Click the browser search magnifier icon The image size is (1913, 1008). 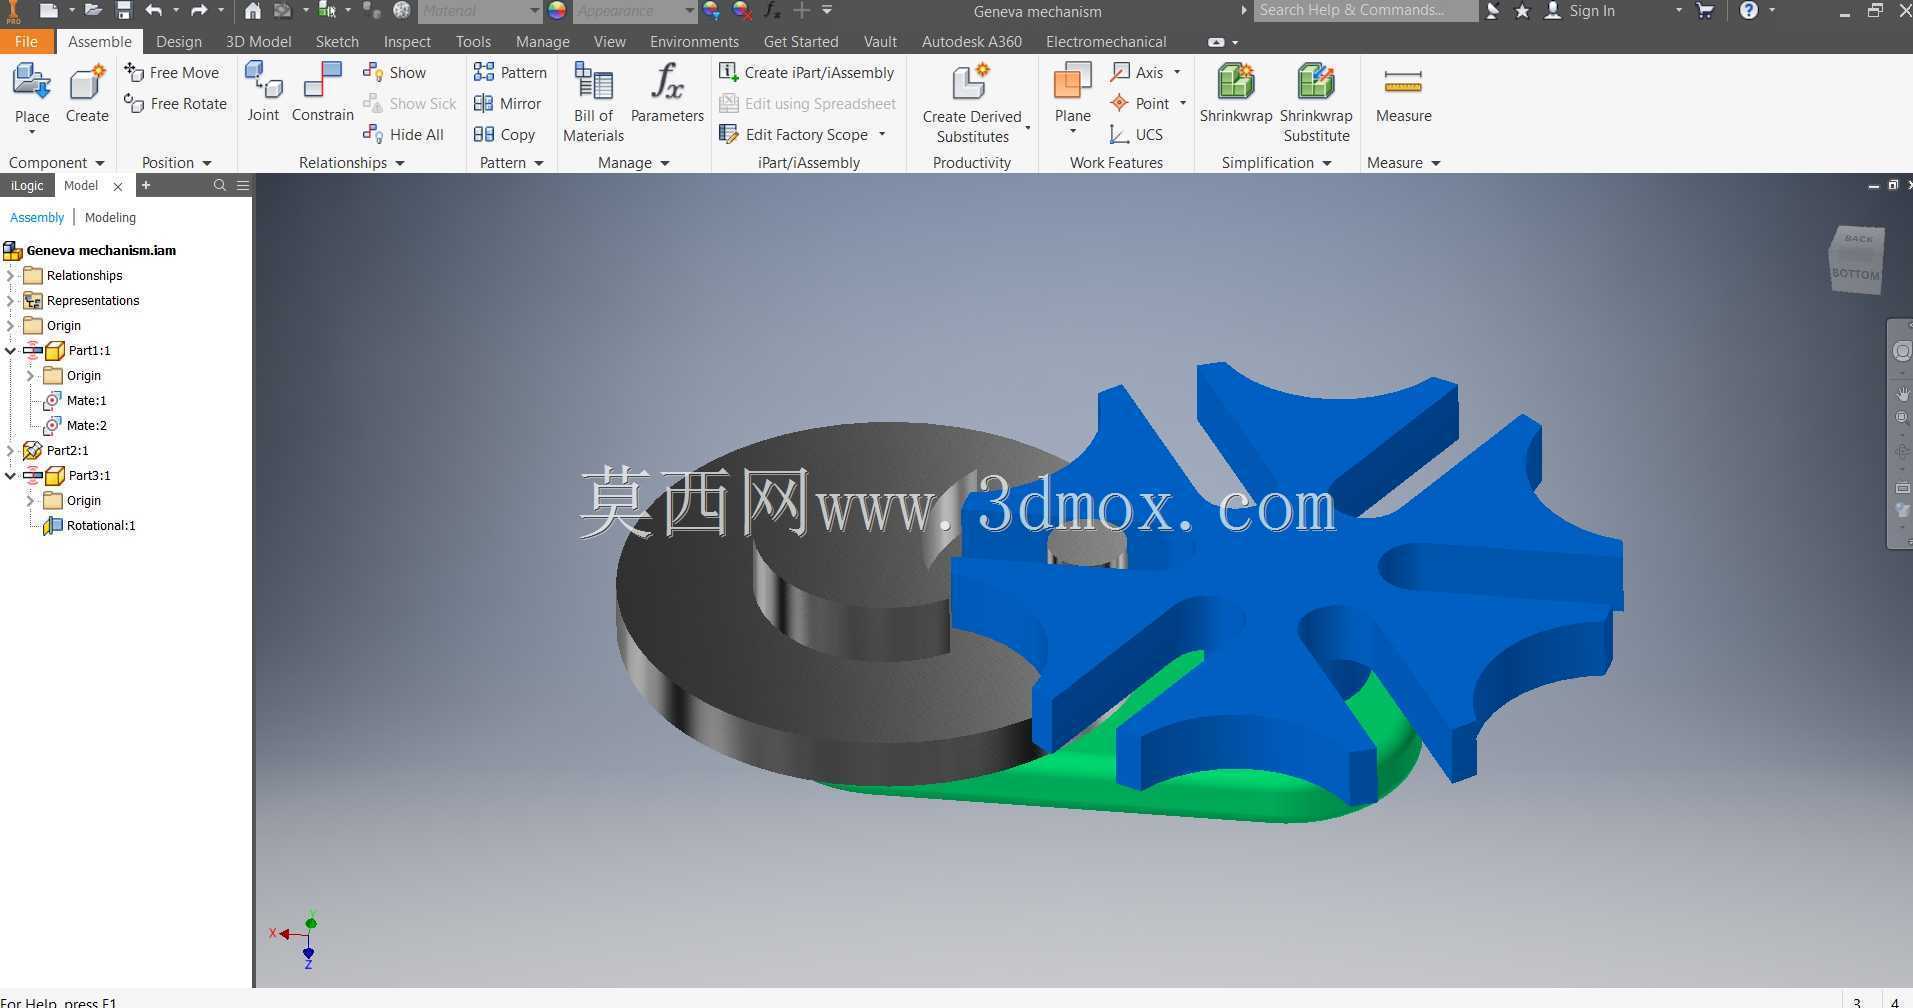point(220,185)
